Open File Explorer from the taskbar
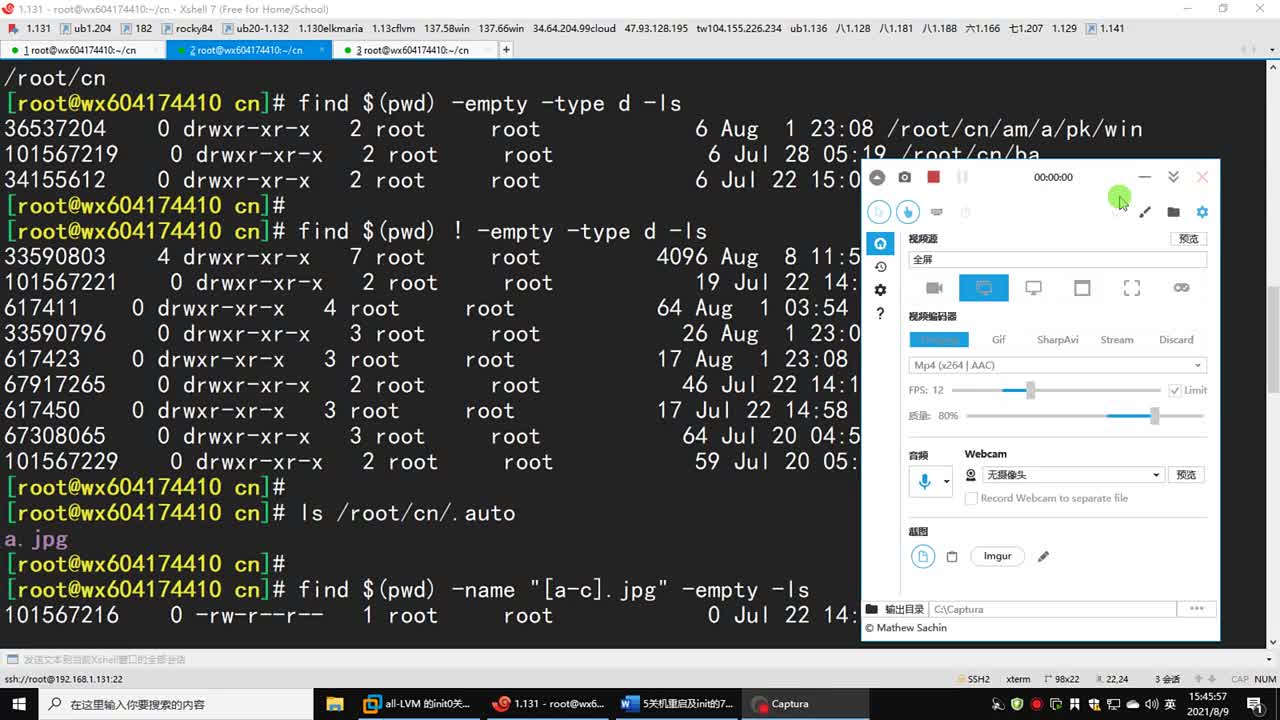Image resolution: width=1280 pixels, height=720 pixels. click(336, 704)
